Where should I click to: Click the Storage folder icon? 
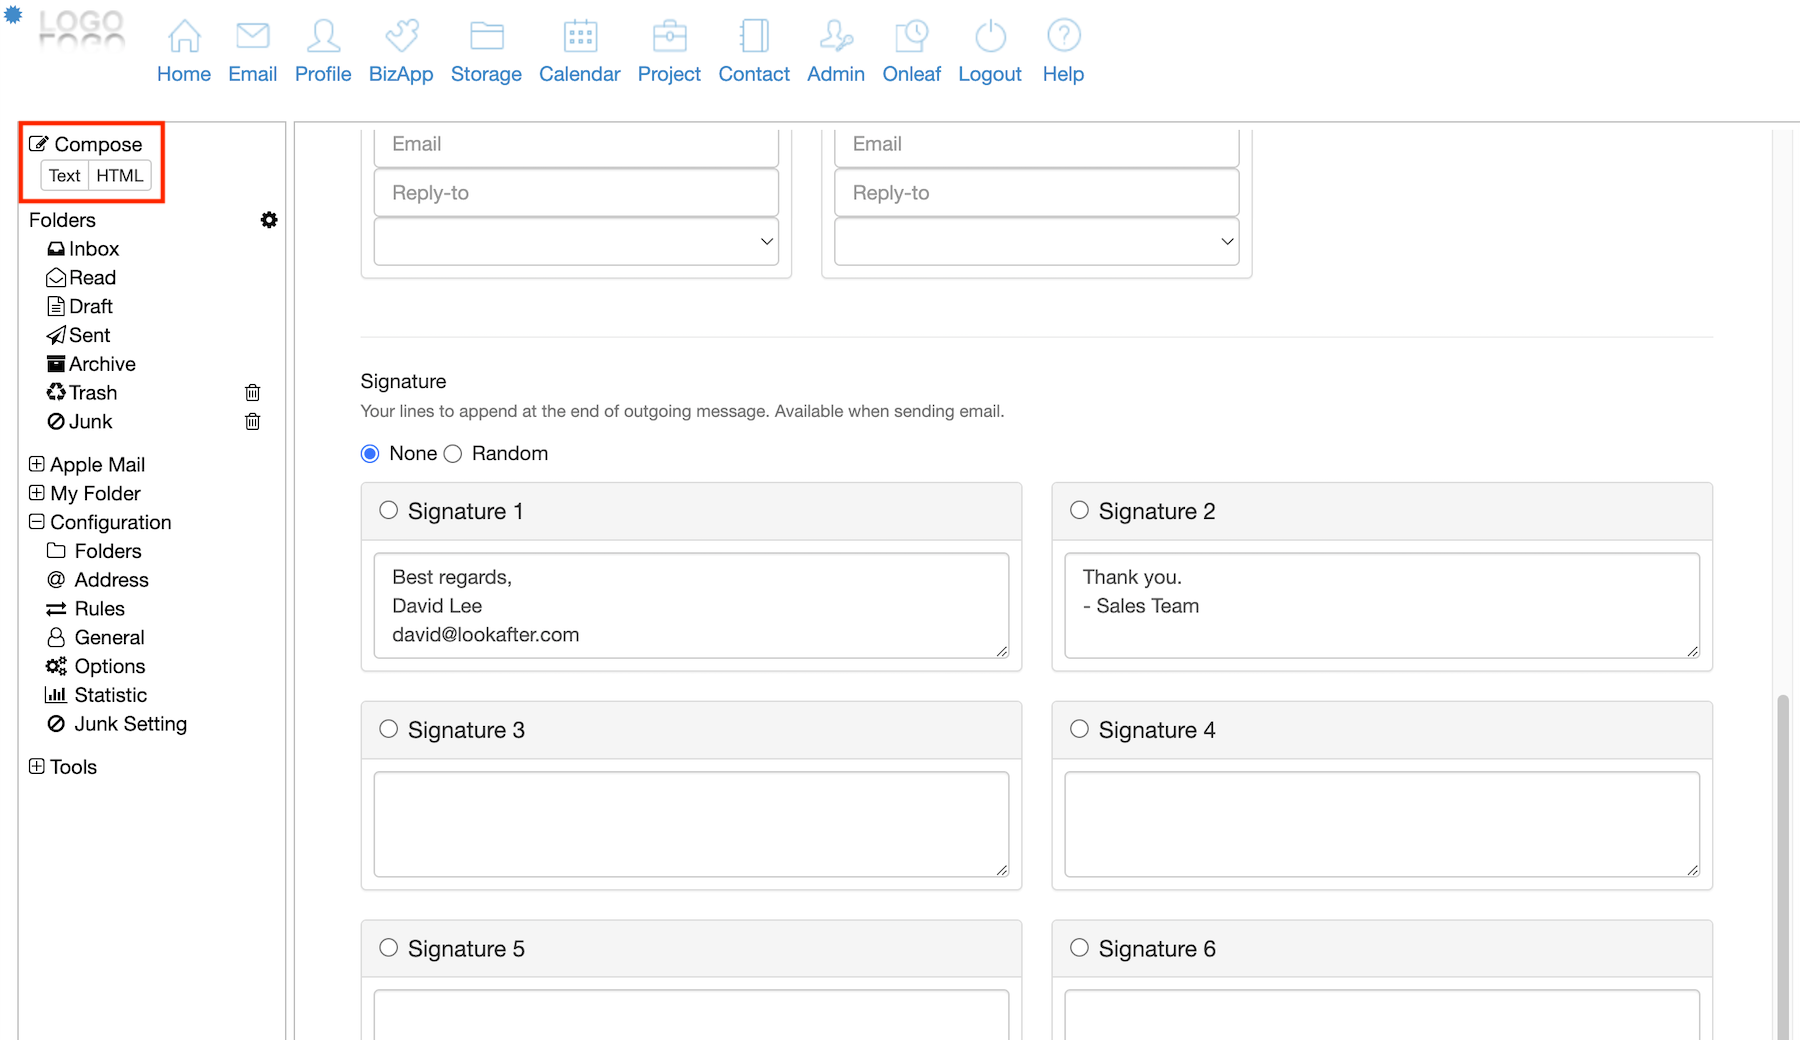tap(486, 37)
